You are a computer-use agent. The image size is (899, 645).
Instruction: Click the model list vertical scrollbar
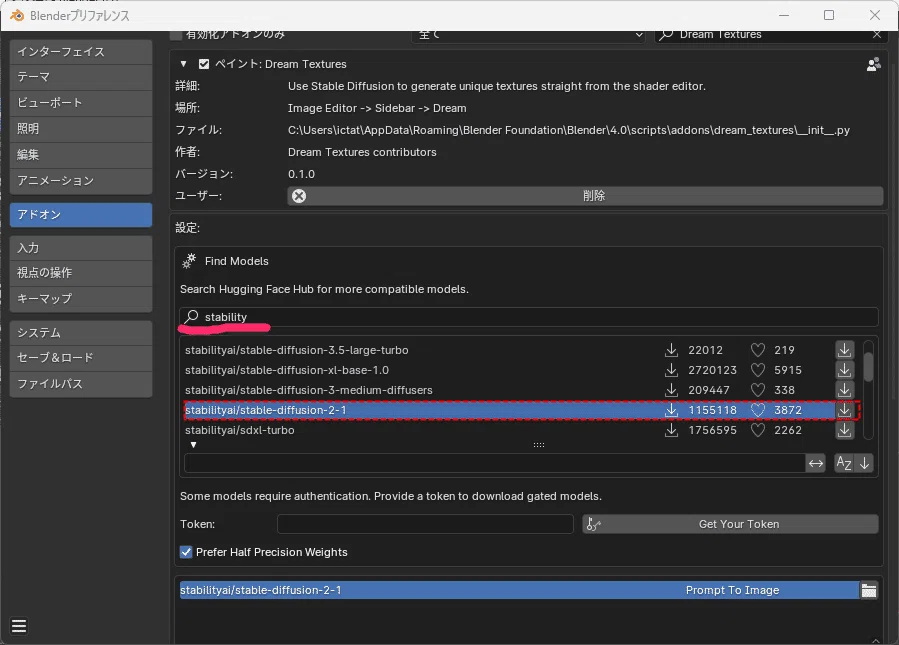coord(868,367)
